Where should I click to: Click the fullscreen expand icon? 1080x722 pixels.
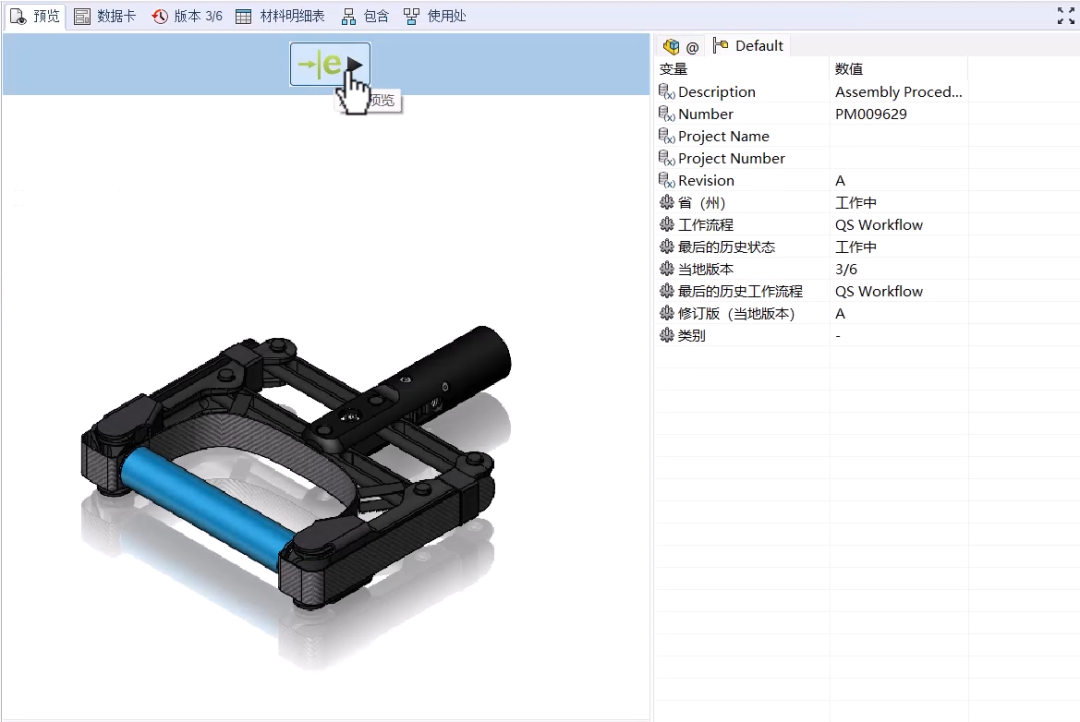(1066, 16)
